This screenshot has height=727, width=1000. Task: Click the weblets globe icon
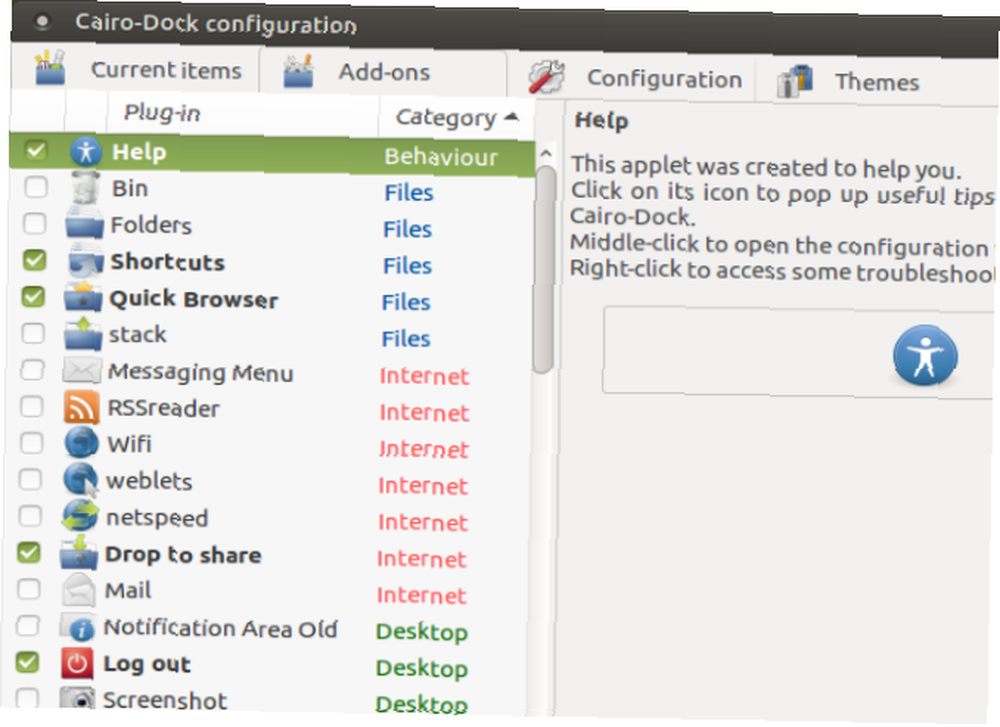pos(80,480)
